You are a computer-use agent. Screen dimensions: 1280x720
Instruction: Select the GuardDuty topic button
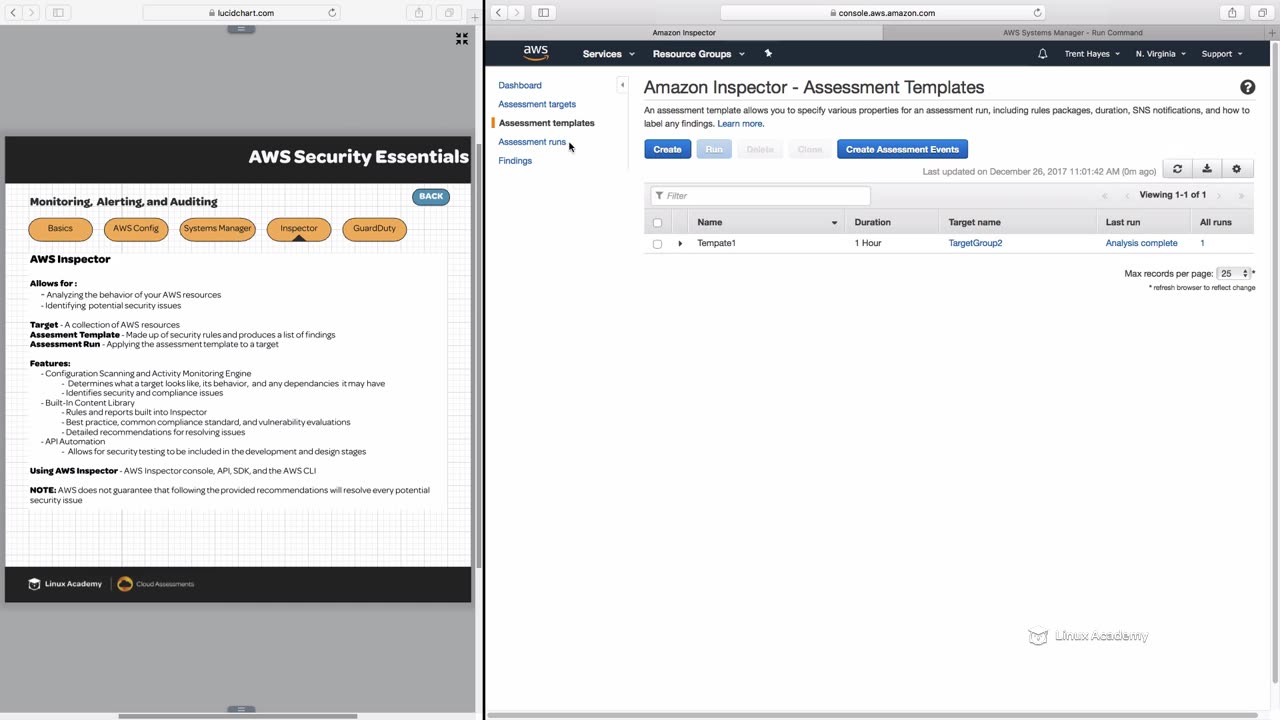pyautogui.click(x=374, y=229)
